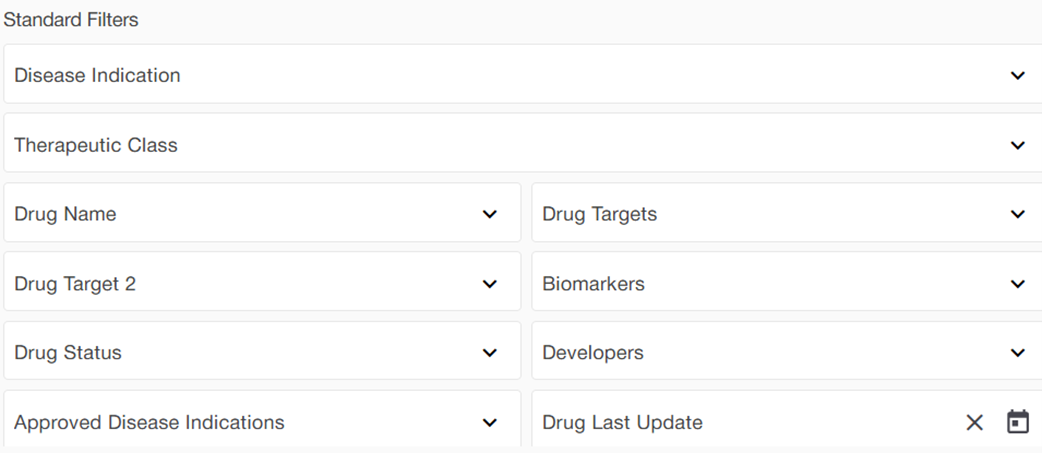The height and width of the screenshot is (453, 1042).
Task: Select the Therapeutic Class filter field
Action: [x=96, y=145]
